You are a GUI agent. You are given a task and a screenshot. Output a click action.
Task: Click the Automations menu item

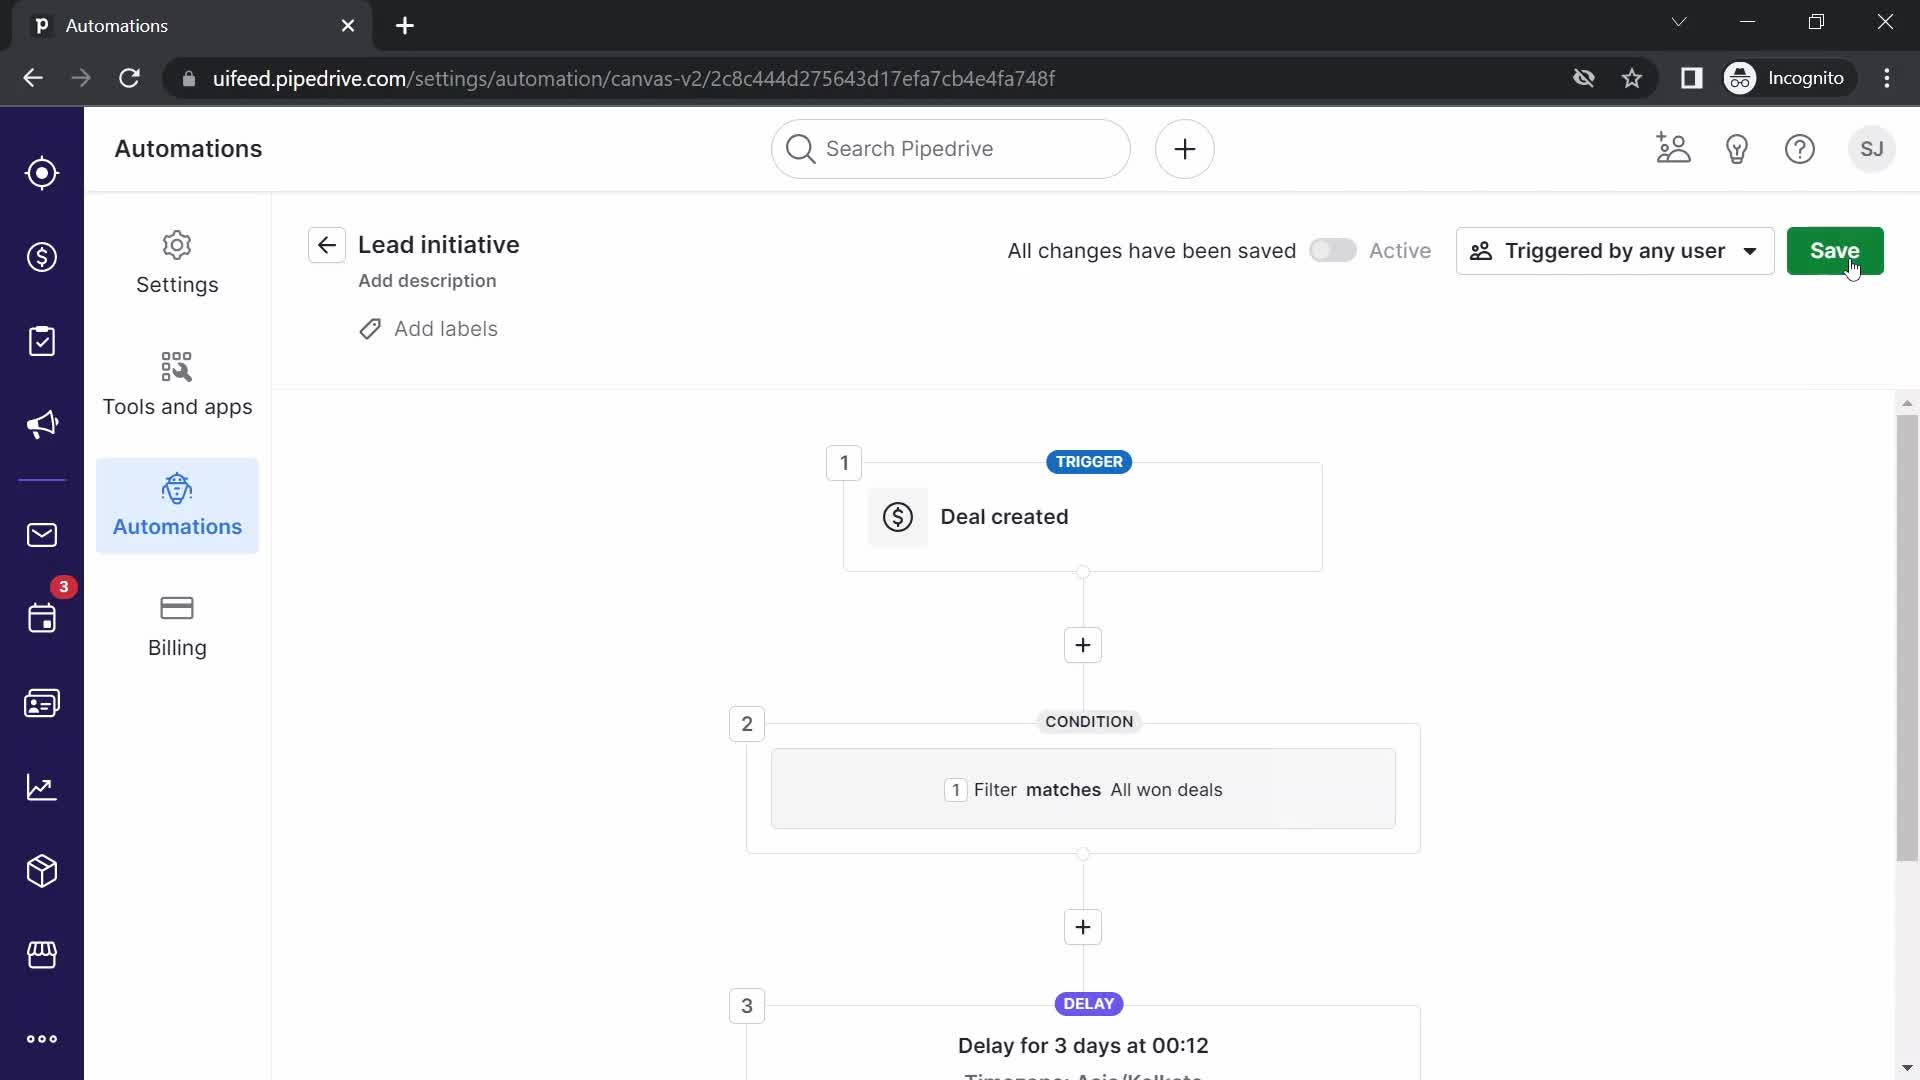[x=178, y=504]
